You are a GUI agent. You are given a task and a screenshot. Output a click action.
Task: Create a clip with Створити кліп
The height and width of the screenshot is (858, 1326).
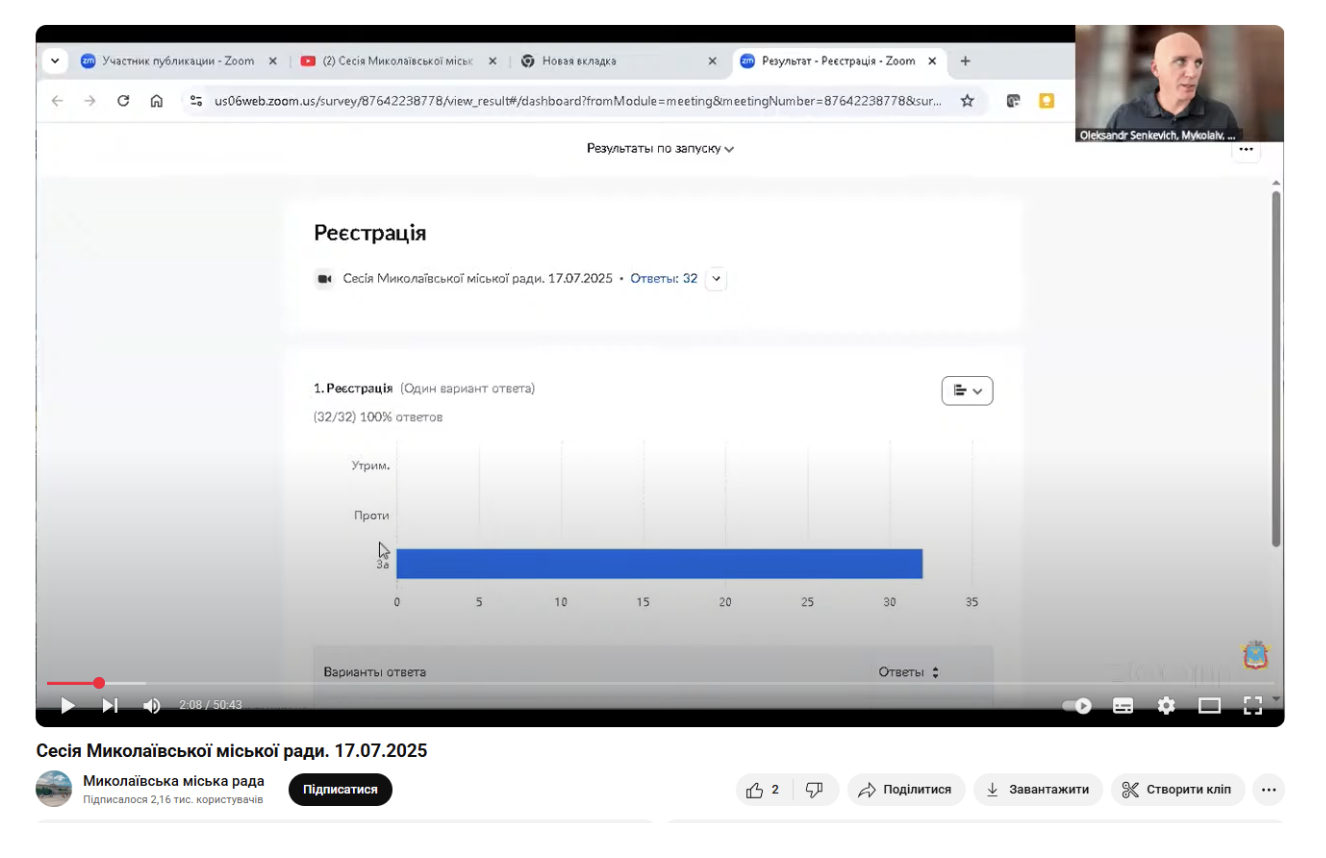point(1177,790)
